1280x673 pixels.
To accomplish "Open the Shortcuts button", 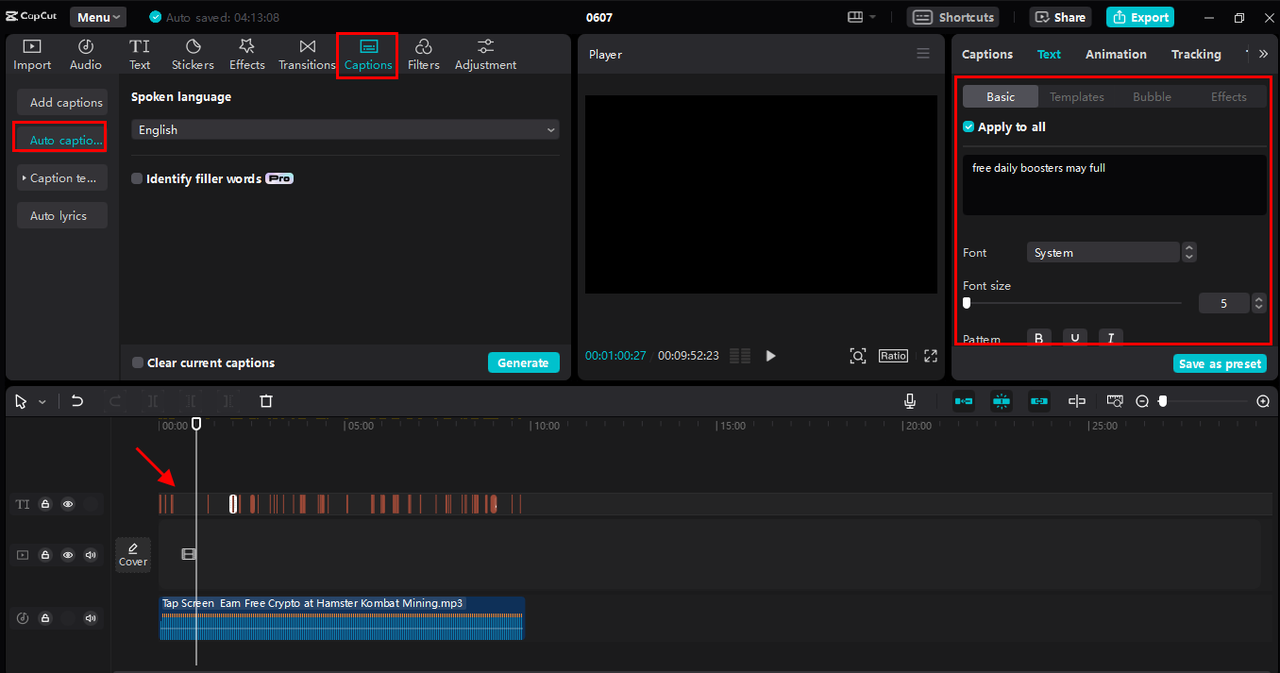I will (x=953, y=17).
